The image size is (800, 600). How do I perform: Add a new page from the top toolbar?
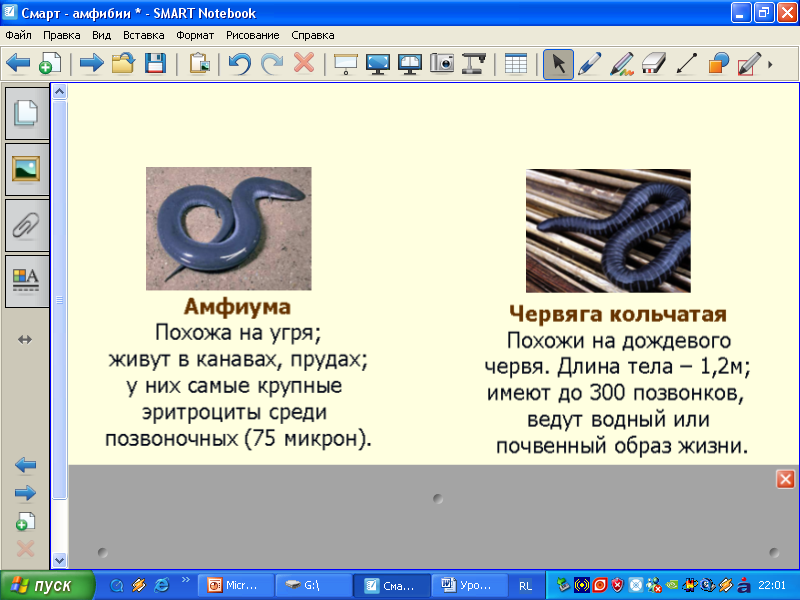50,64
